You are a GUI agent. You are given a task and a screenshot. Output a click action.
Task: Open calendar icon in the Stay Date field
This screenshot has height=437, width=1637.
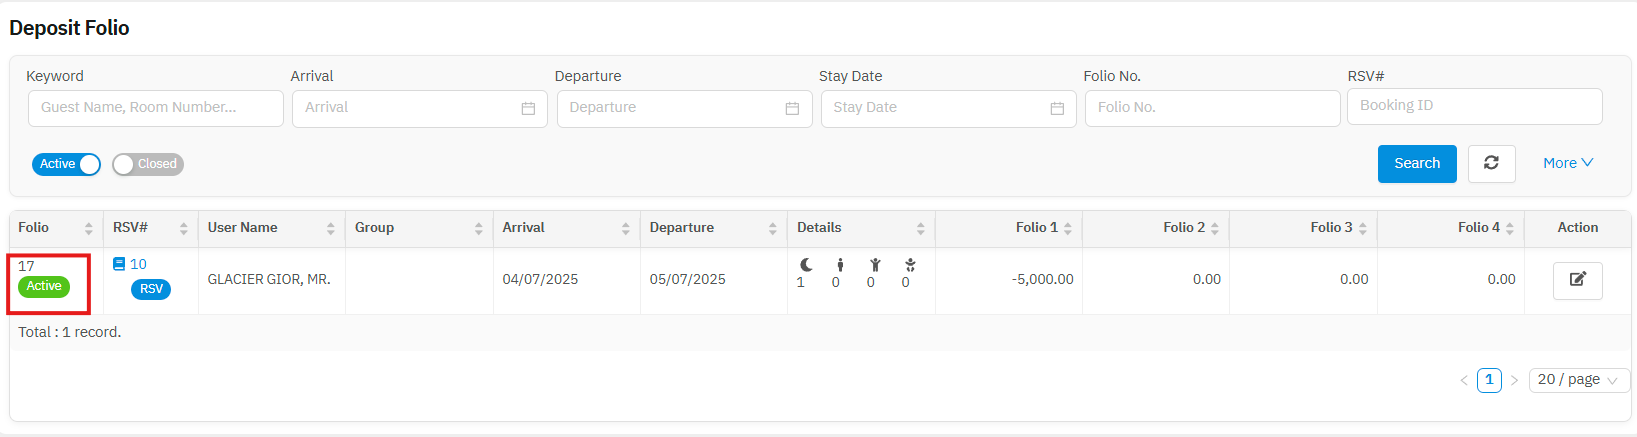1057,108
